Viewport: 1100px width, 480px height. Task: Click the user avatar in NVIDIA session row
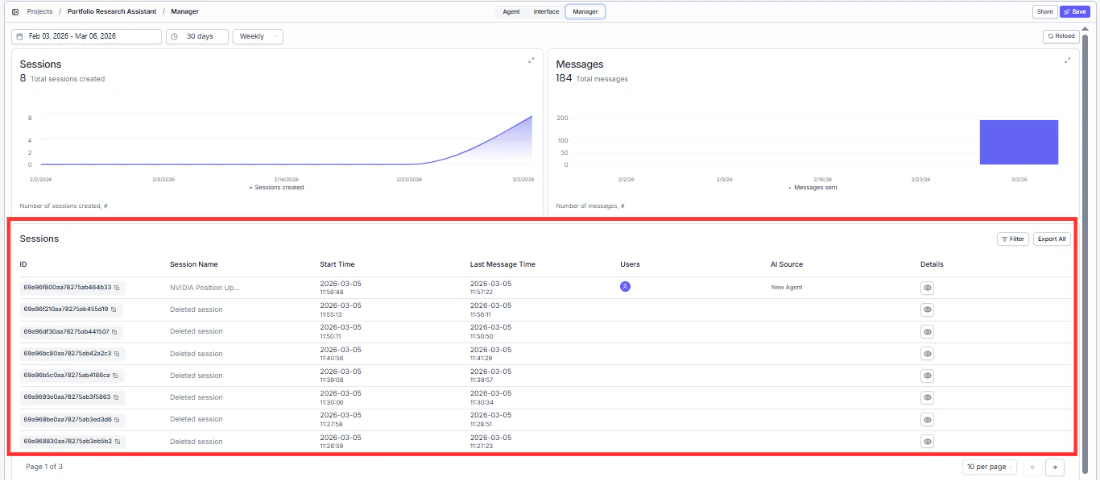[x=625, y=286]
